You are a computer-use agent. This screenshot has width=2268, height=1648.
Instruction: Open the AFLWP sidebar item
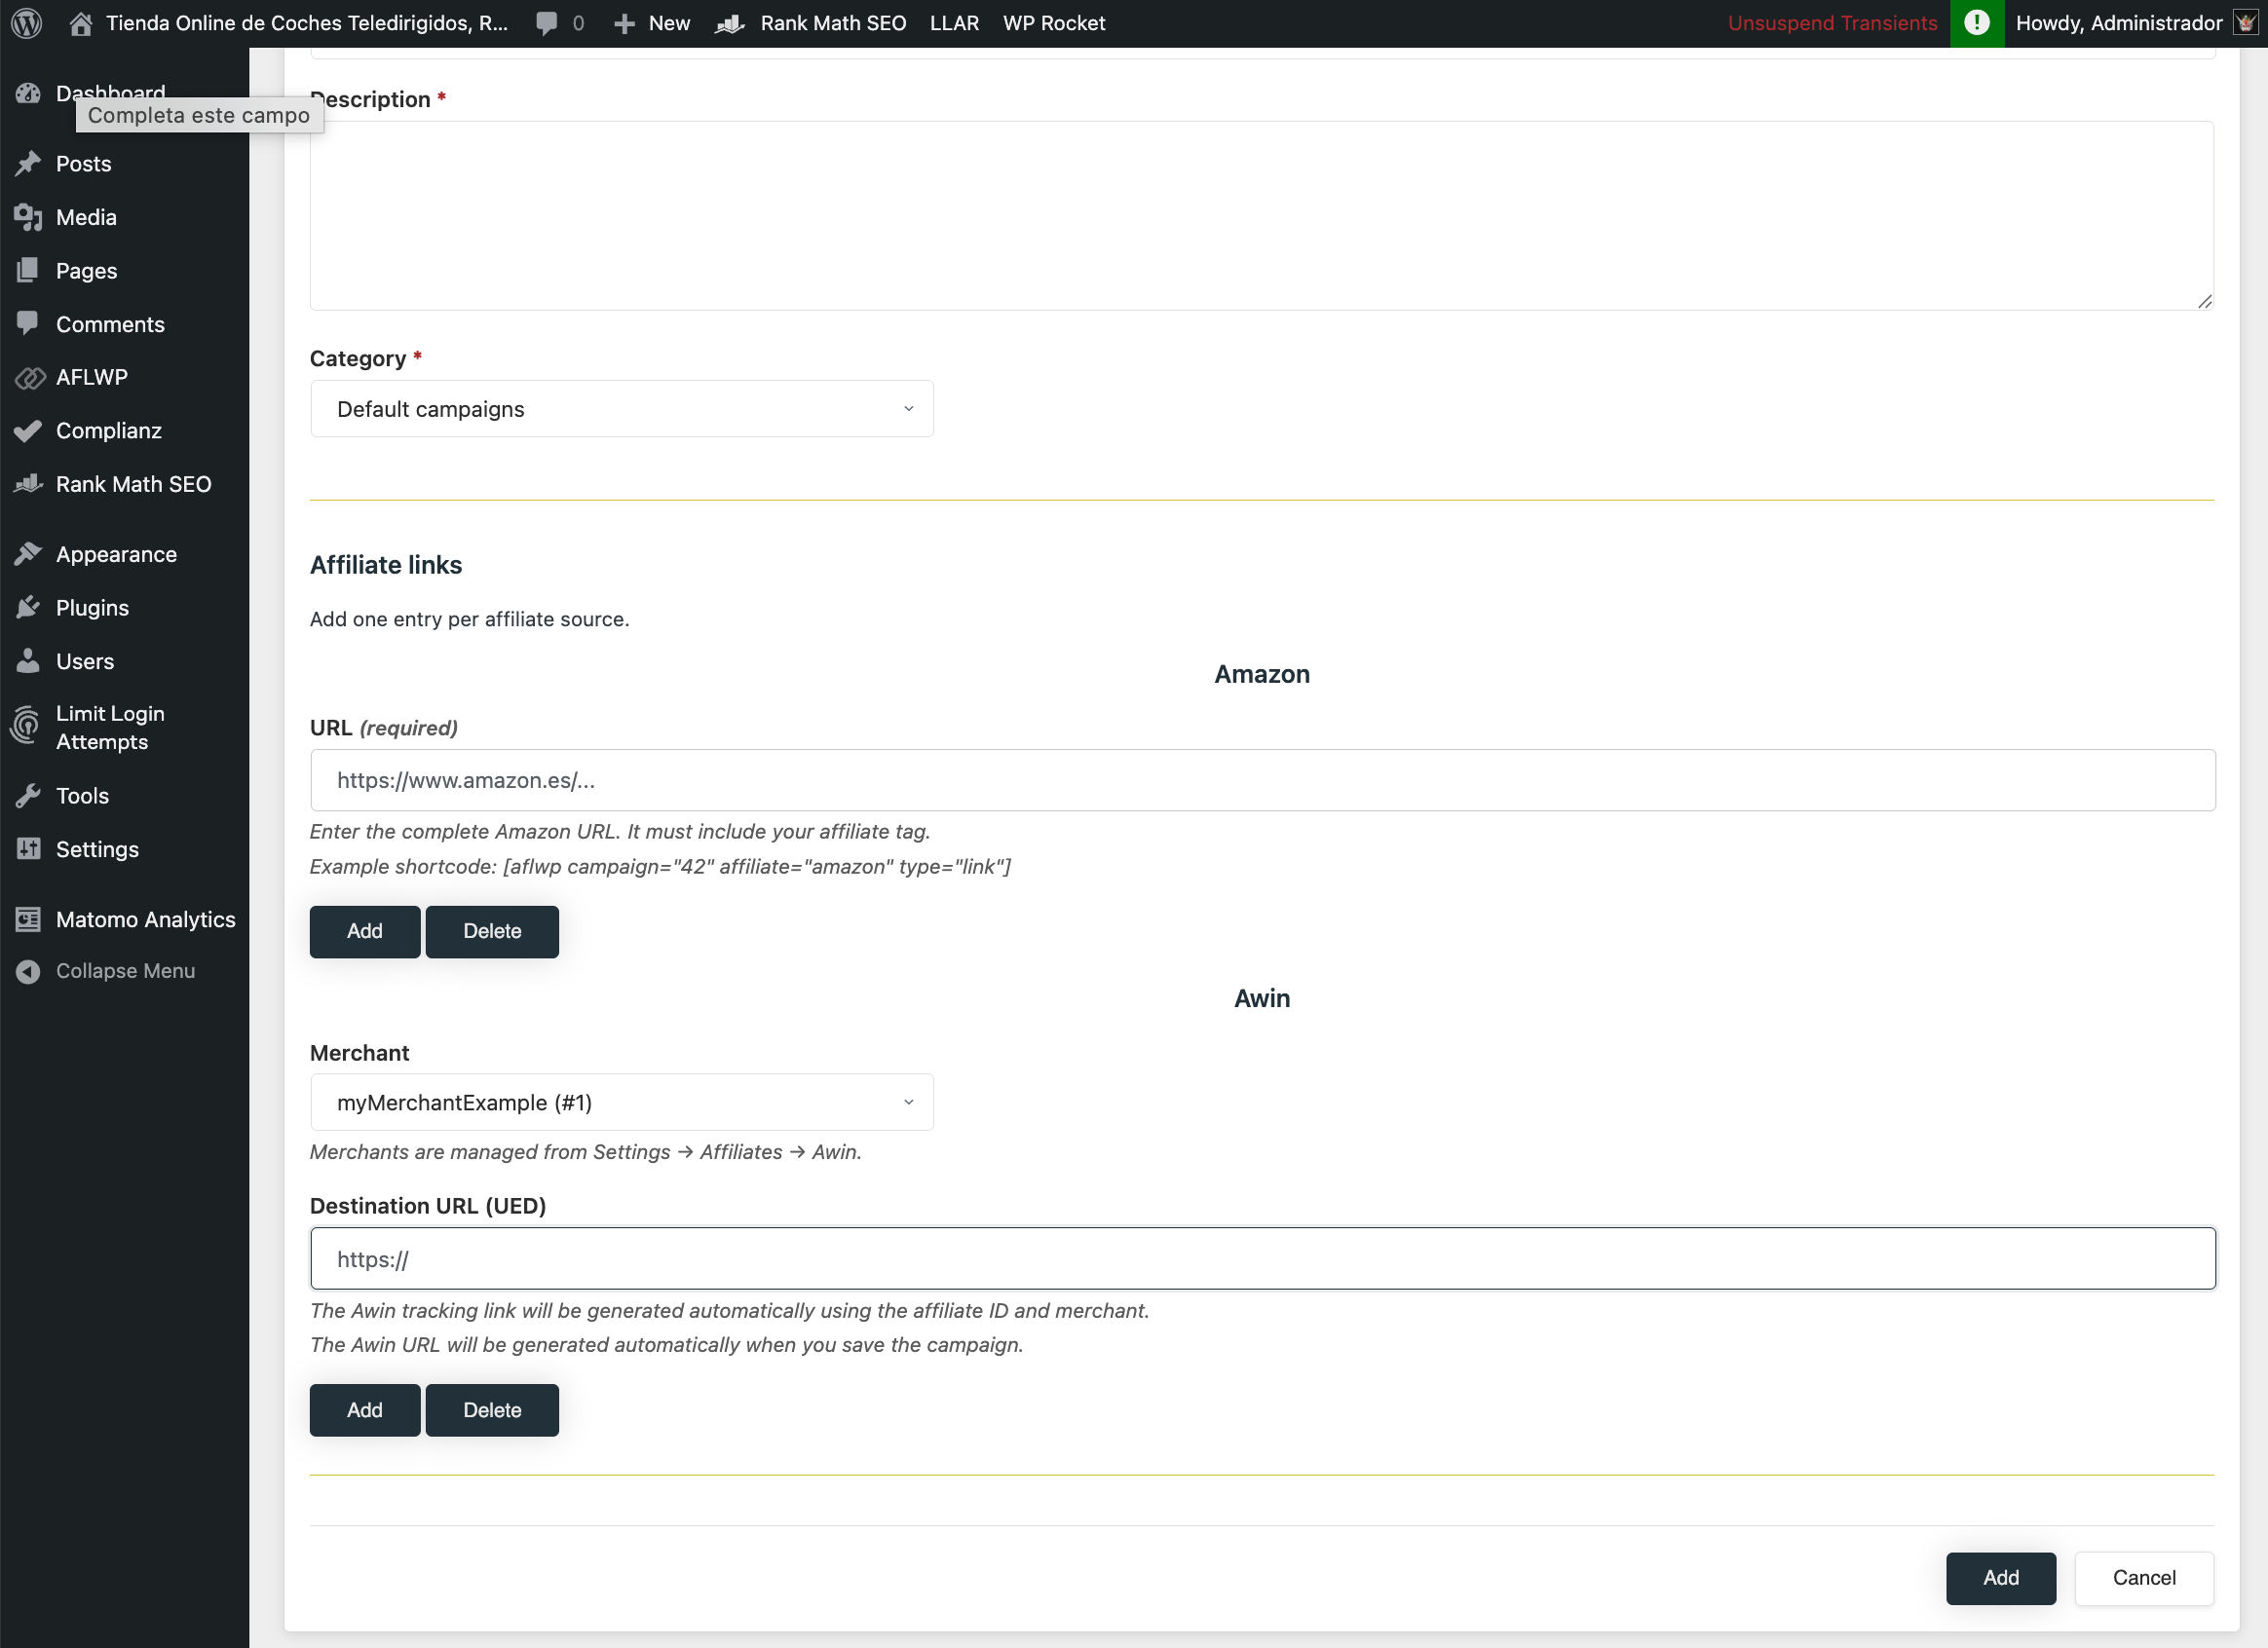coord(92,377)
